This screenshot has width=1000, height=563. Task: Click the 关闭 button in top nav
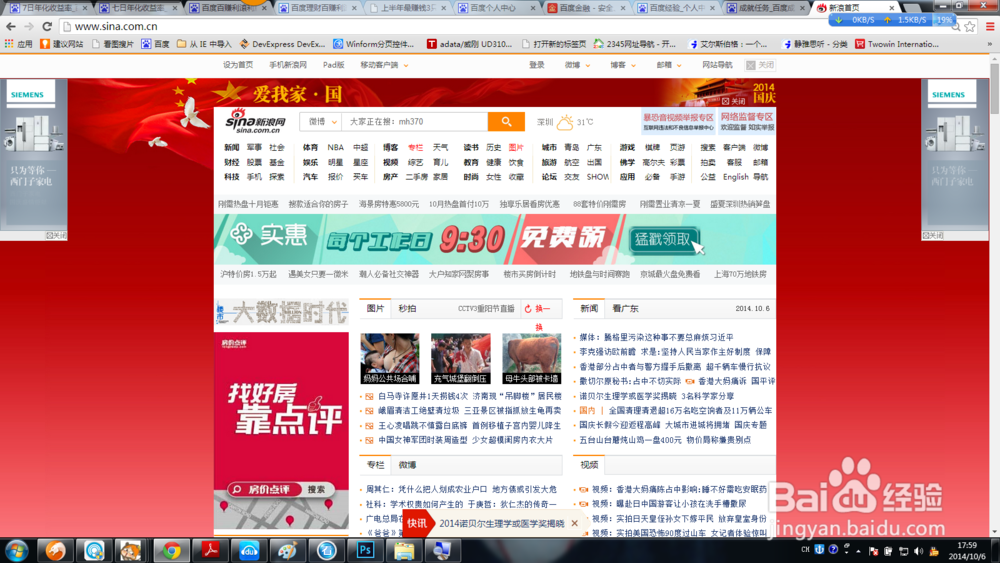760,65
